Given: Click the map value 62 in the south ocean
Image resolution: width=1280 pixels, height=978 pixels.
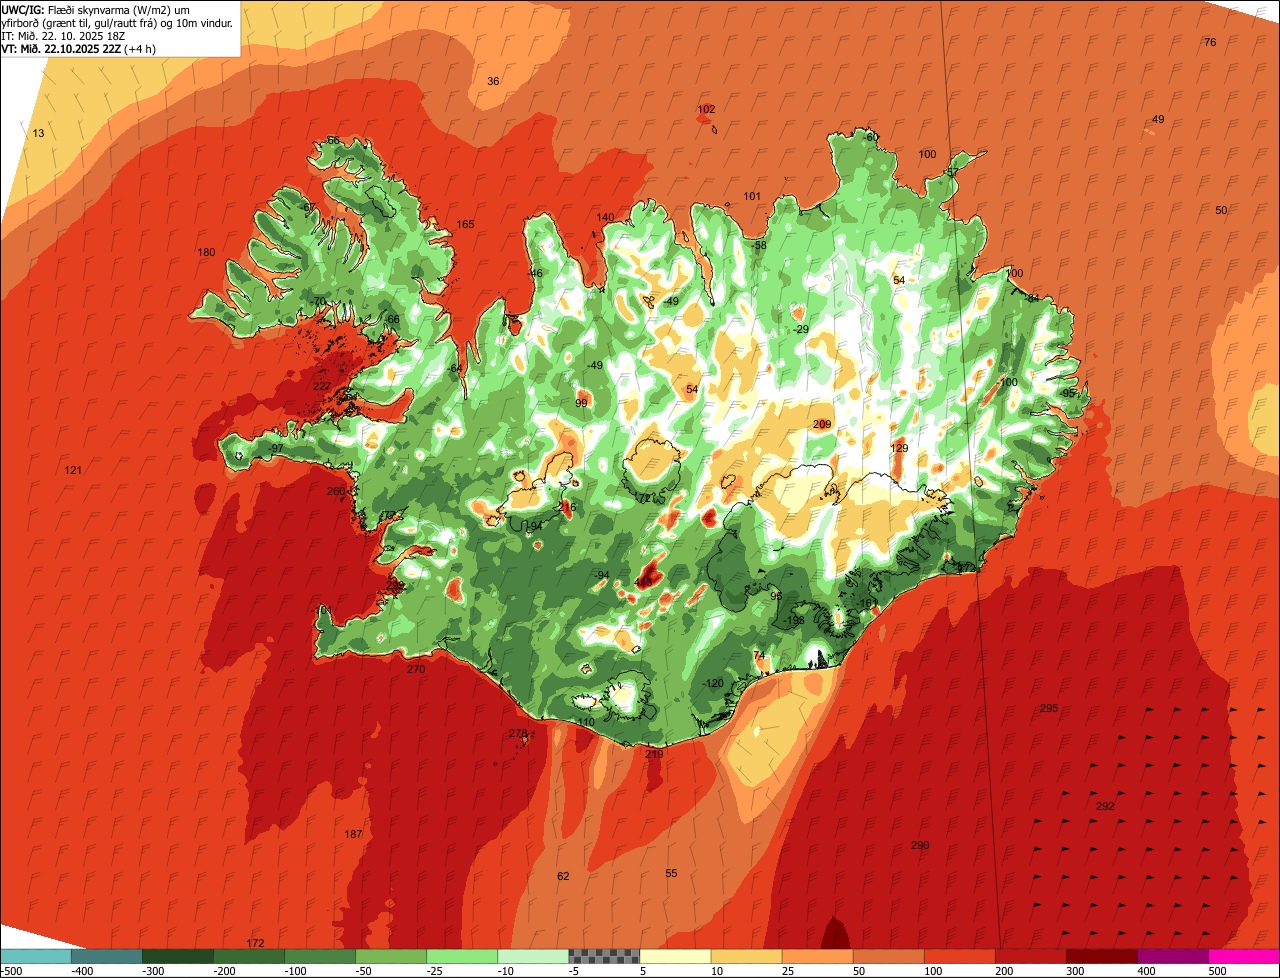Looking at the screenshot, I should [x=563, y=876].
